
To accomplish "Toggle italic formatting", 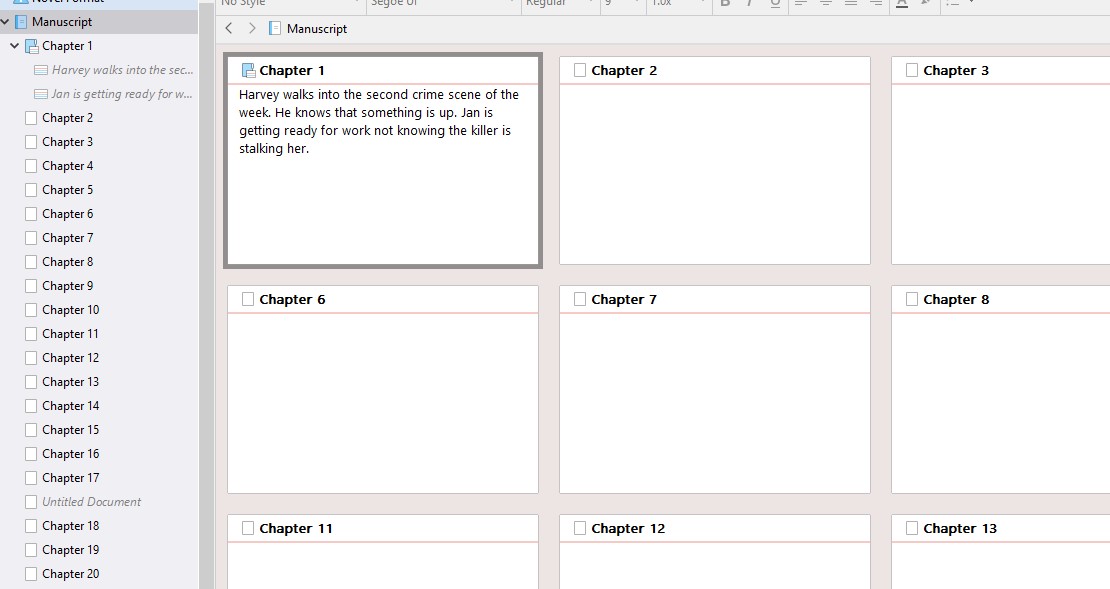I will tap(747, 4).
